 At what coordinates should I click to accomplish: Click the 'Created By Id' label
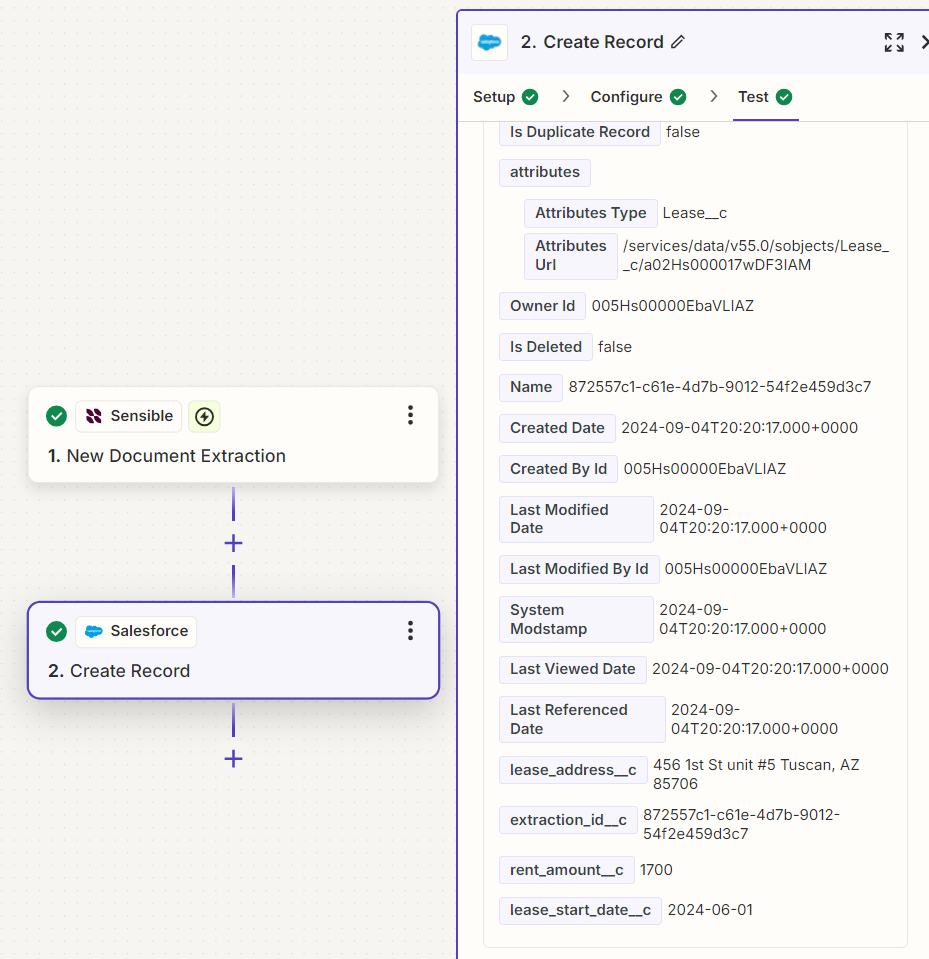coord(558,469)
